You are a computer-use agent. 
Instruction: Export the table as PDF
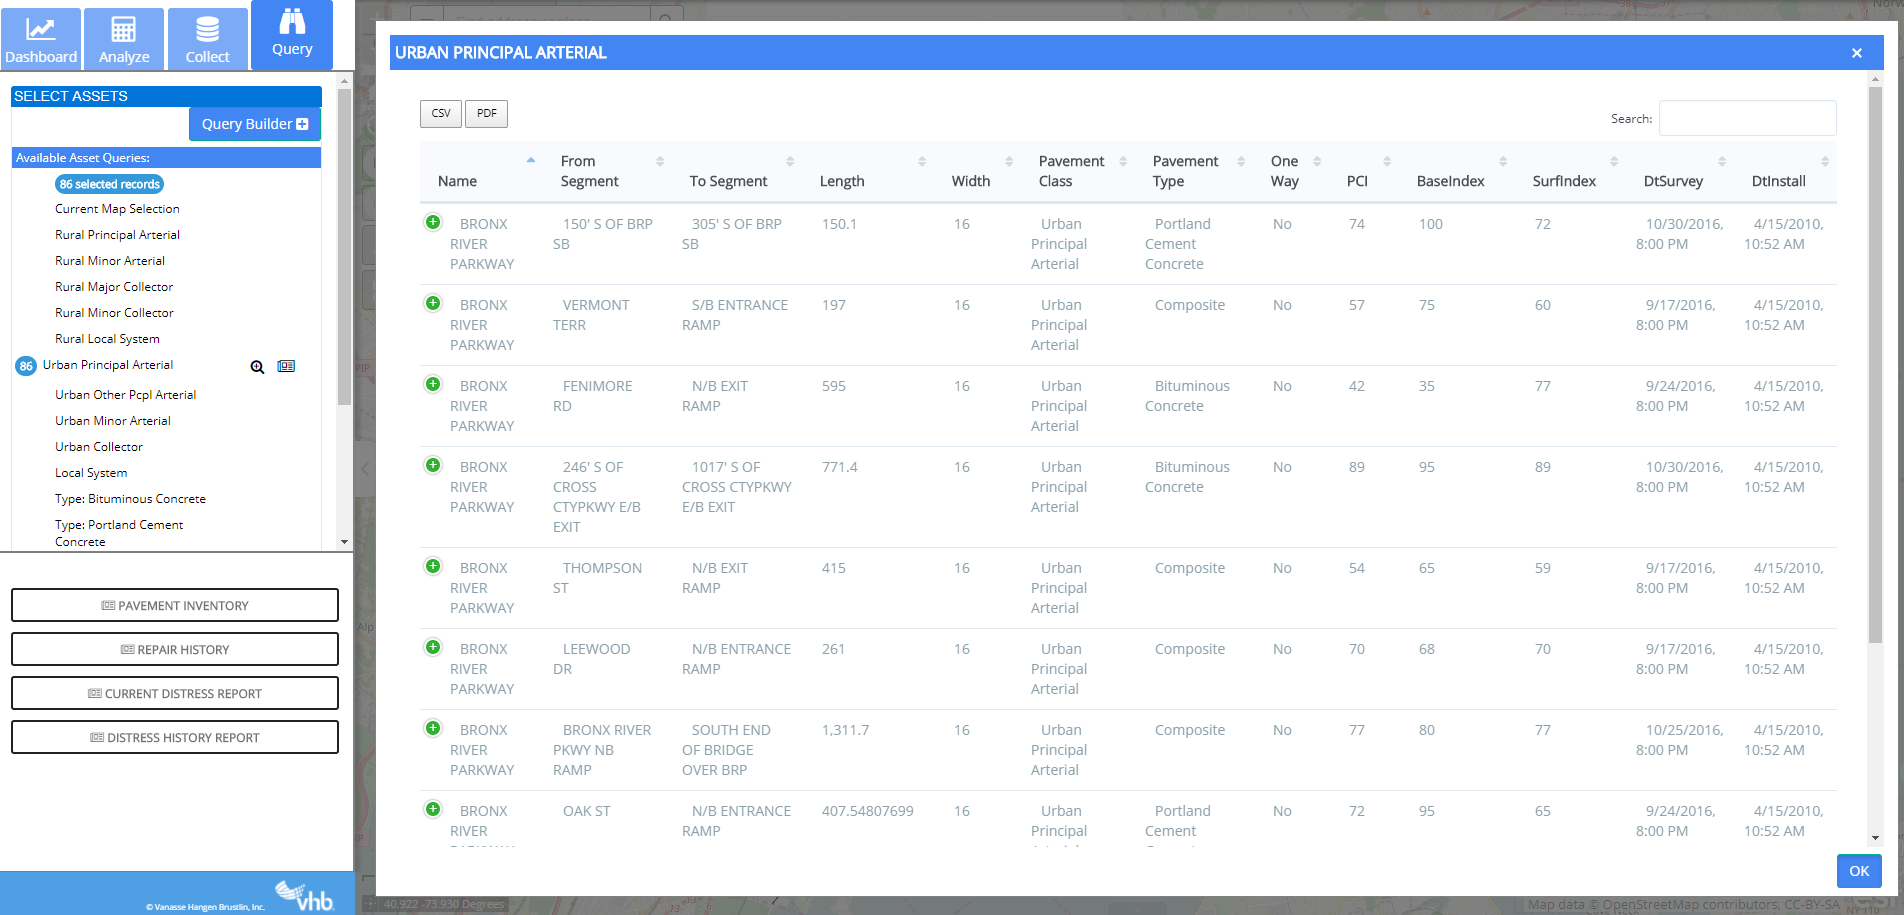click(487, 114)
